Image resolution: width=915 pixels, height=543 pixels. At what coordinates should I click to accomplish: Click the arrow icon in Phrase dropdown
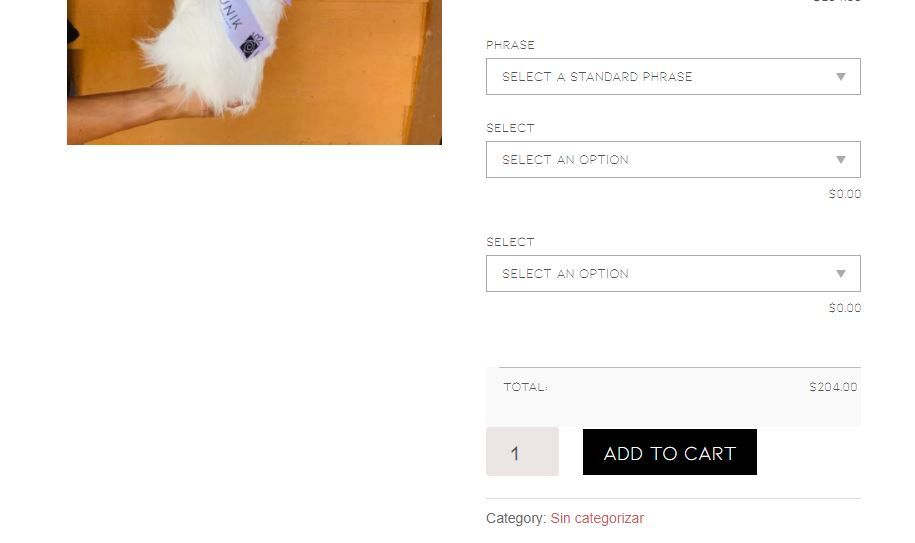point(840,76)
